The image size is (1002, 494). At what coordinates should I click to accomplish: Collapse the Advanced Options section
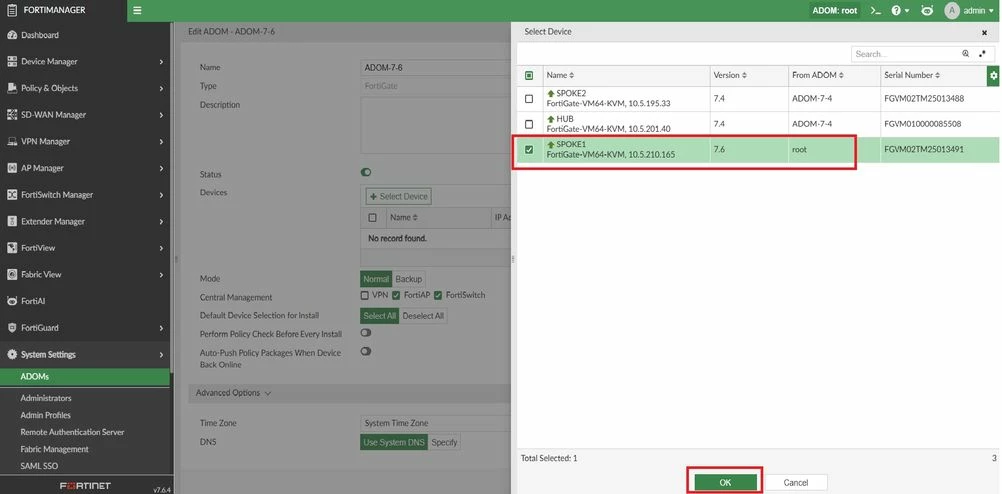click(233, 393)
